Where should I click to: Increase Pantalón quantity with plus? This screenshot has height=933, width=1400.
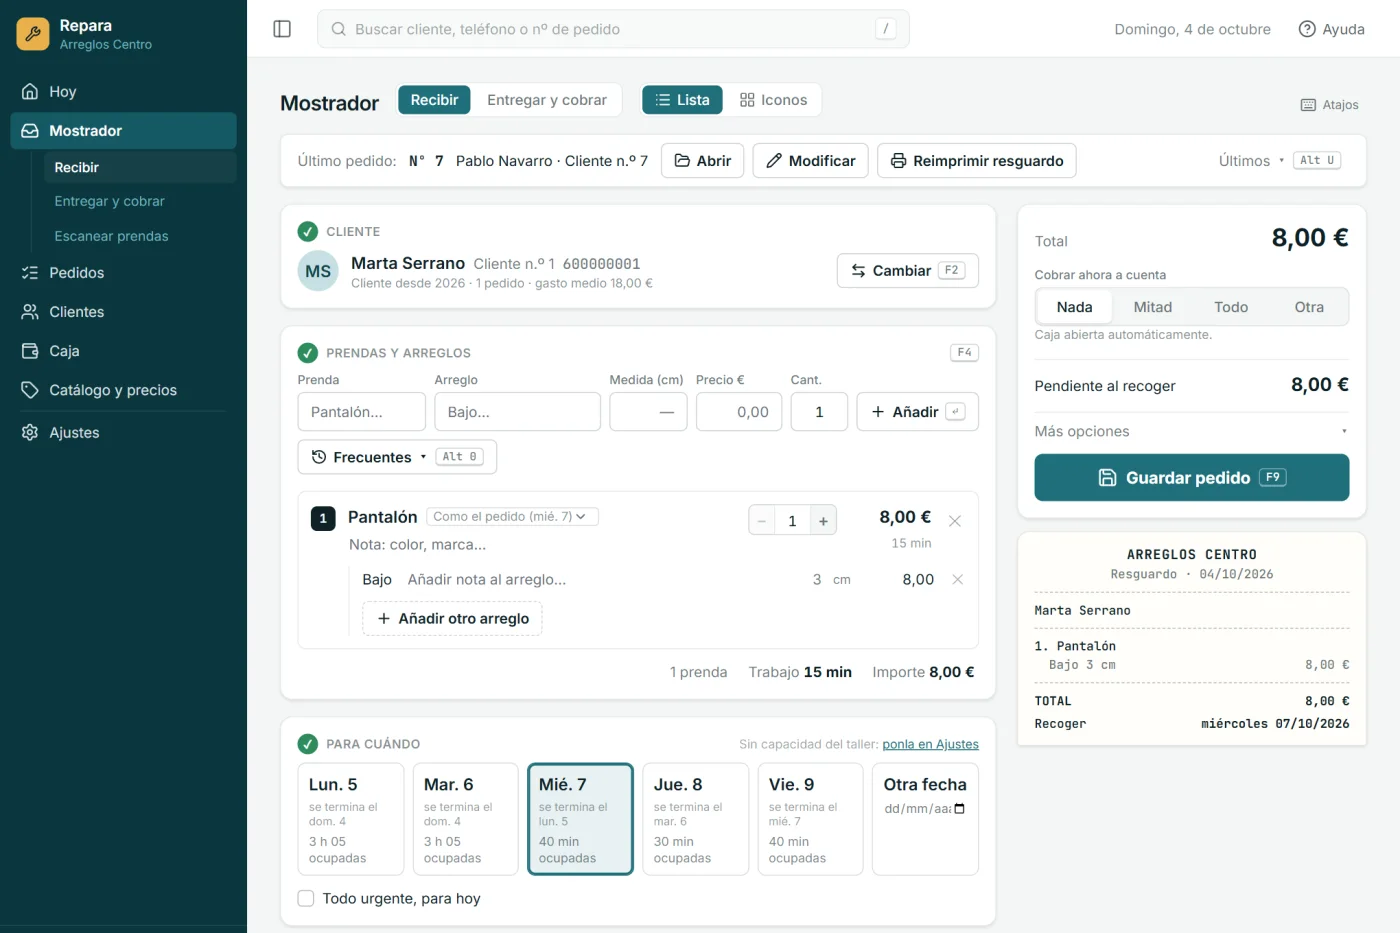coord(823,520)
